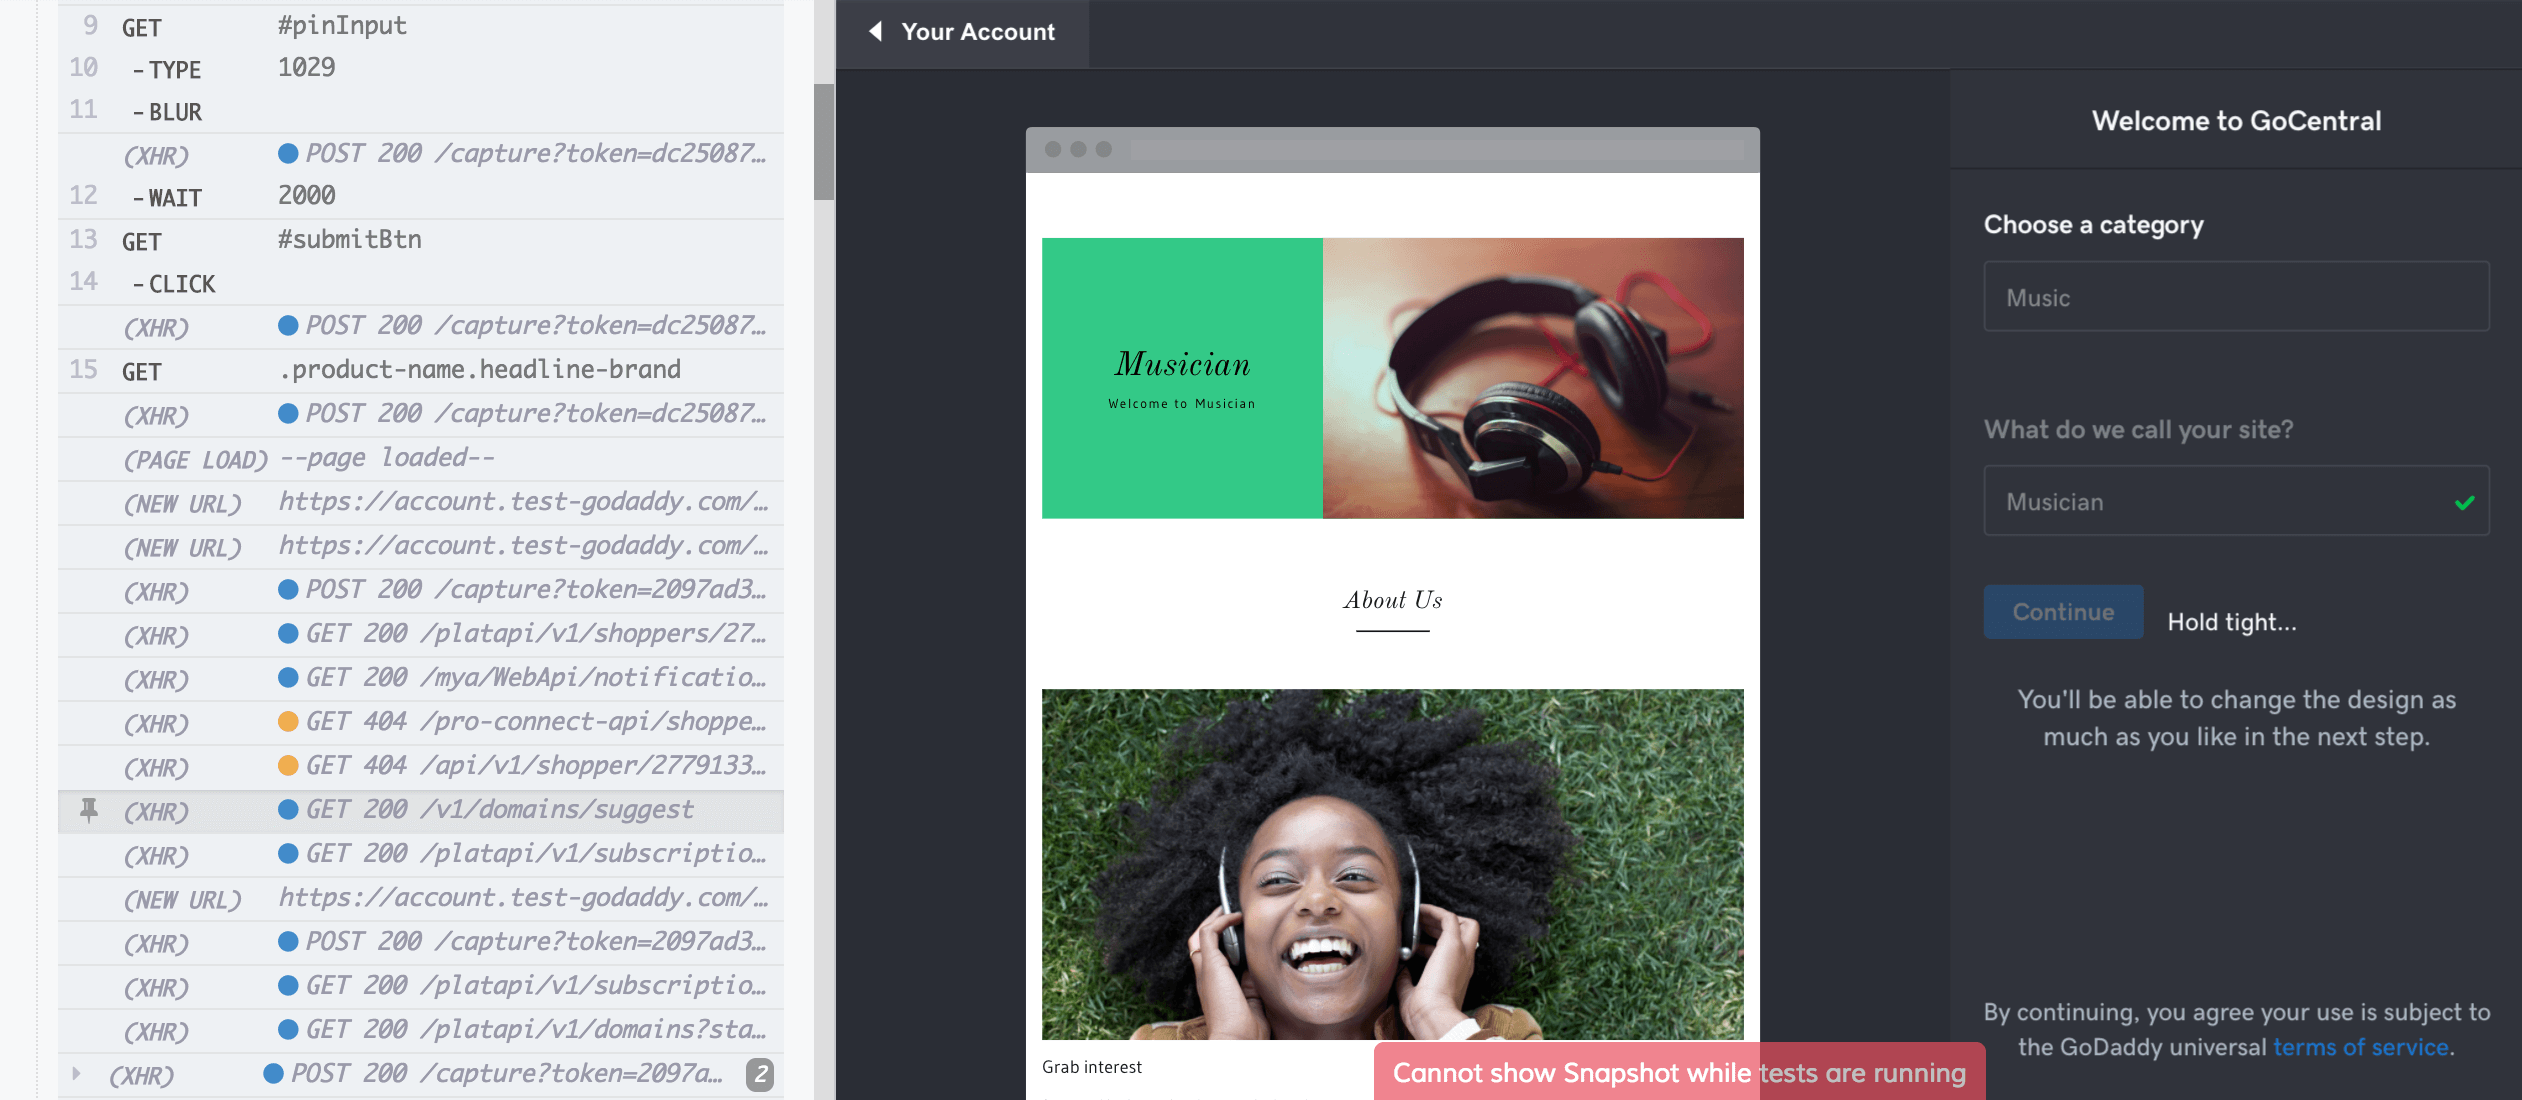Click the command log scrollbar thumb

824,142
